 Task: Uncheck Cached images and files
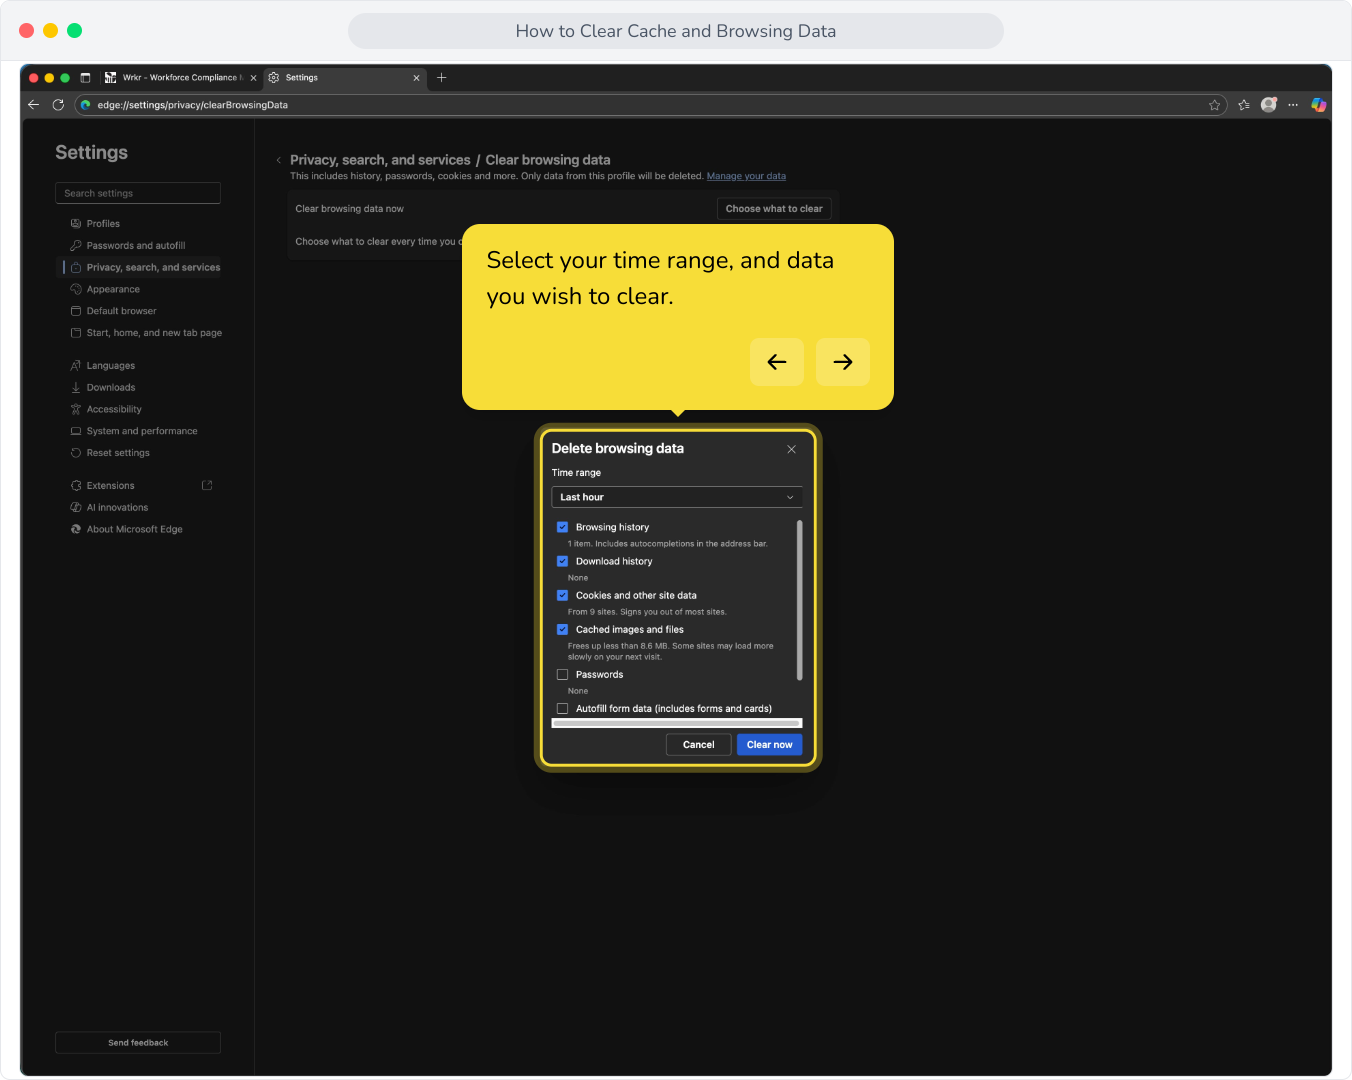click(562, 629)
